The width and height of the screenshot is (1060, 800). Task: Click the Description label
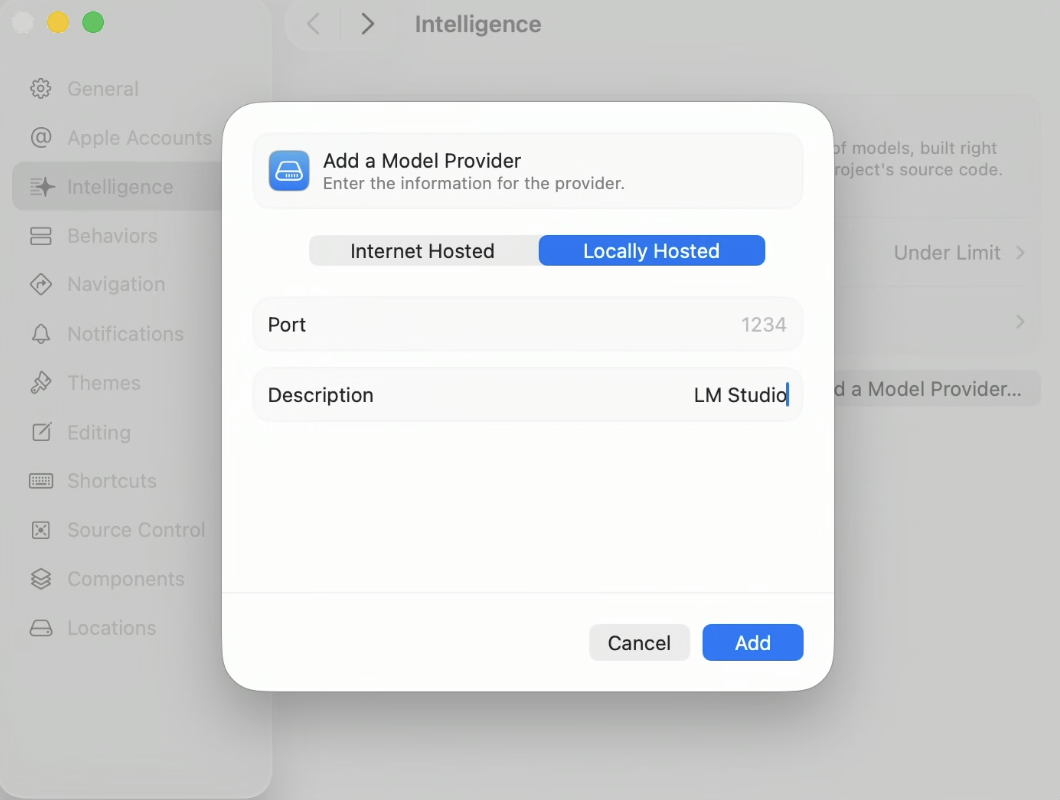tap(320, 395)
